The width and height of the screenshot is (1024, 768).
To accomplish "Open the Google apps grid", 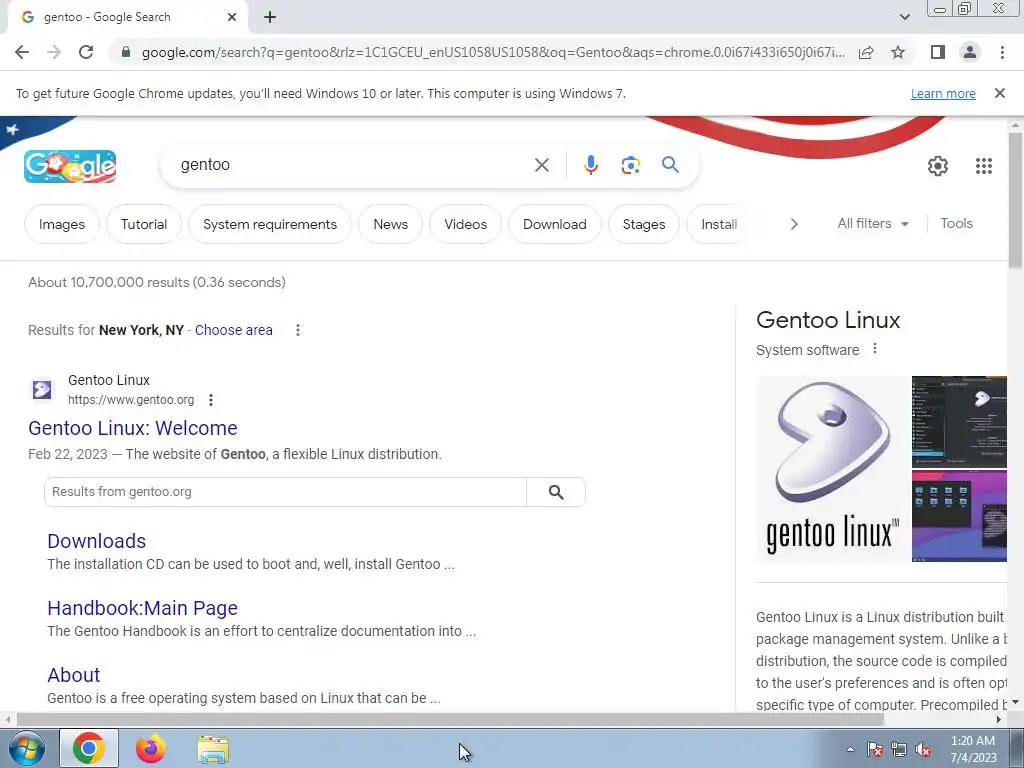I will 984,166.
